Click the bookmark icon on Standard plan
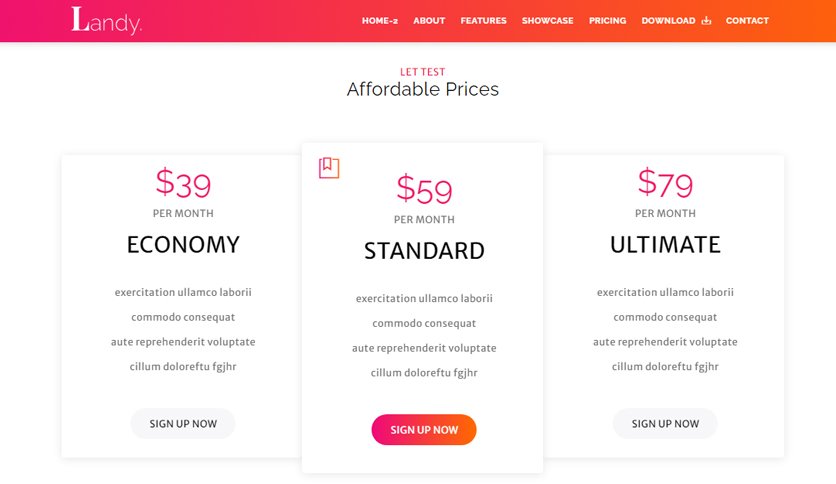The image size is (836, 484). pos(329,168)
